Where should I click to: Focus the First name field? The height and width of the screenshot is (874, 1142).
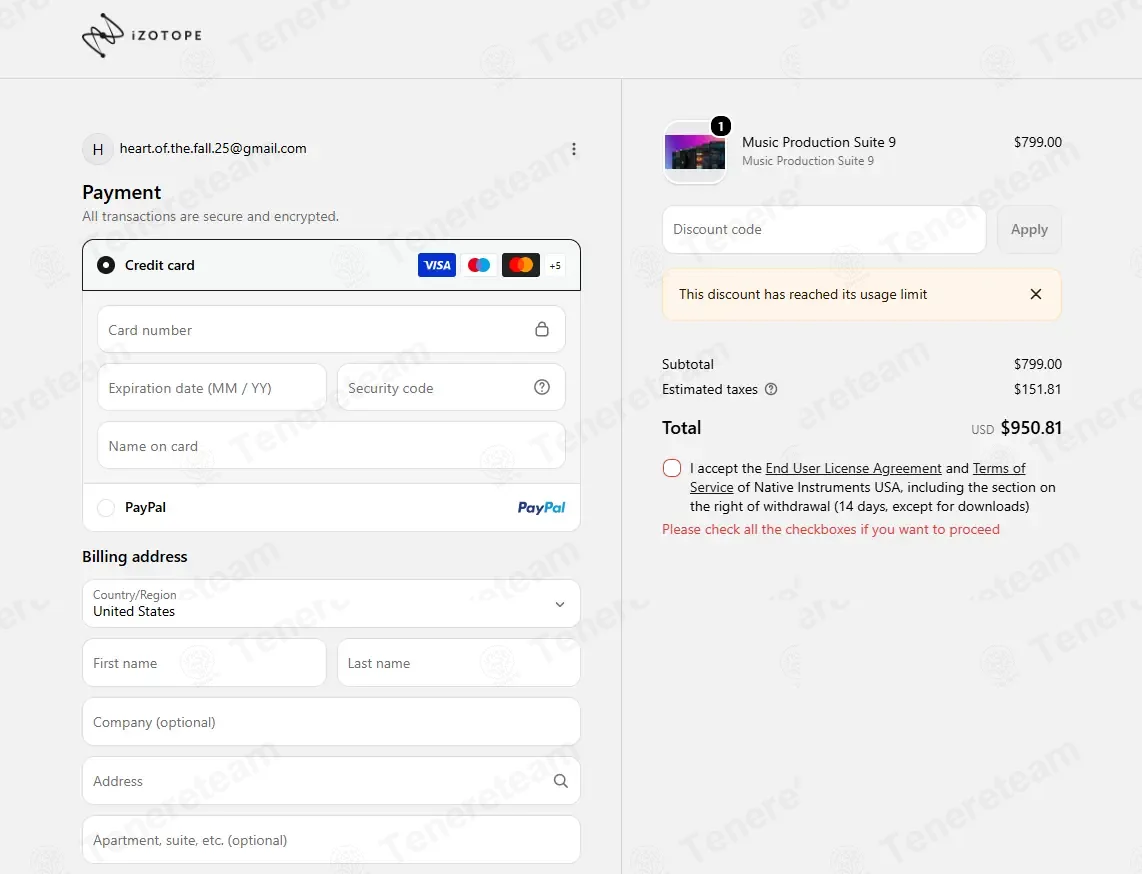point(204,663)
